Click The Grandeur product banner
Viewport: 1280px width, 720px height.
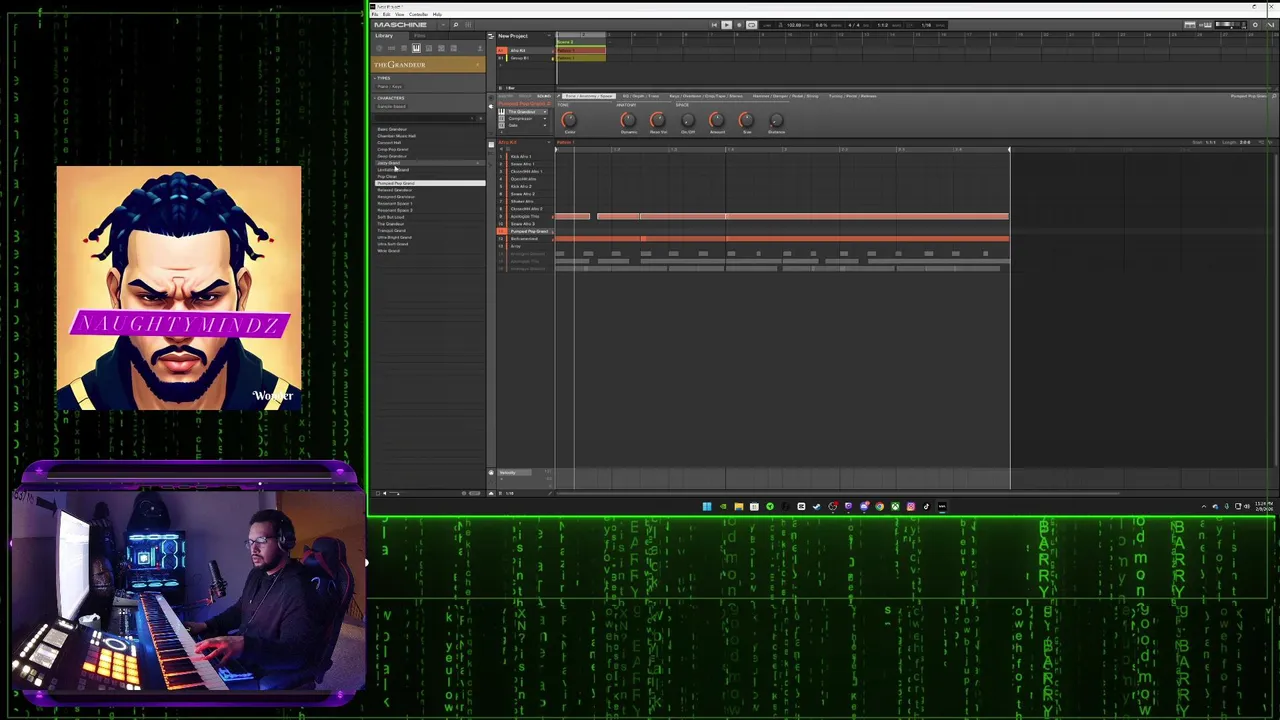click(428, 64)
